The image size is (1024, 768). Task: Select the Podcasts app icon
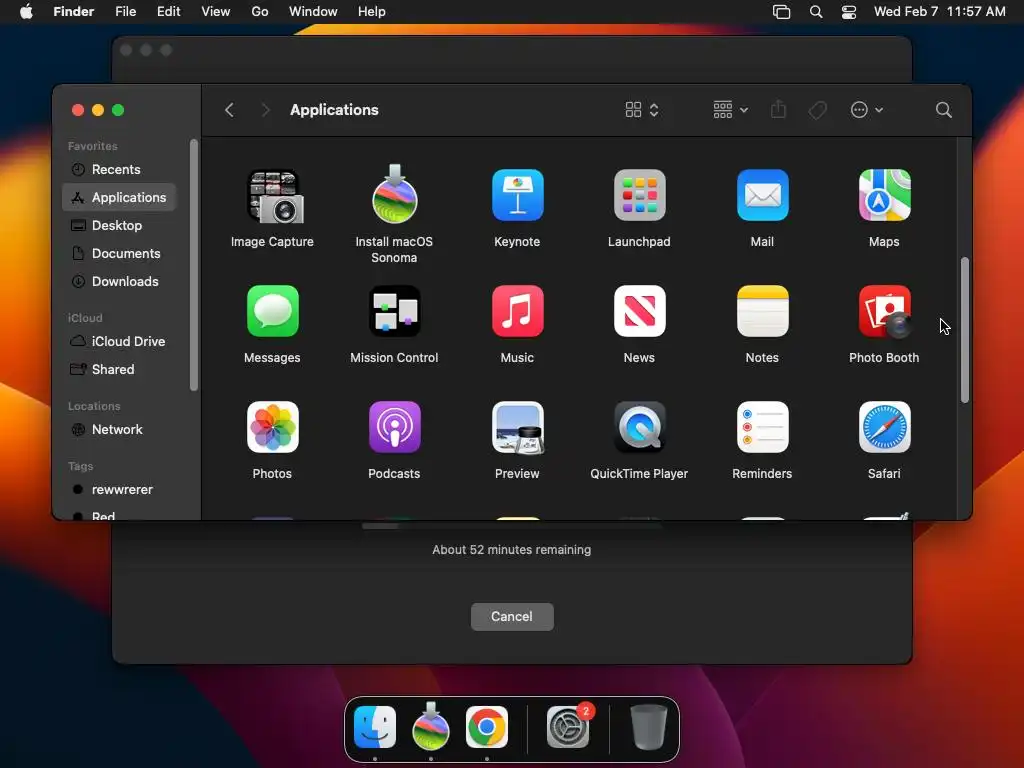click(394, 427)
